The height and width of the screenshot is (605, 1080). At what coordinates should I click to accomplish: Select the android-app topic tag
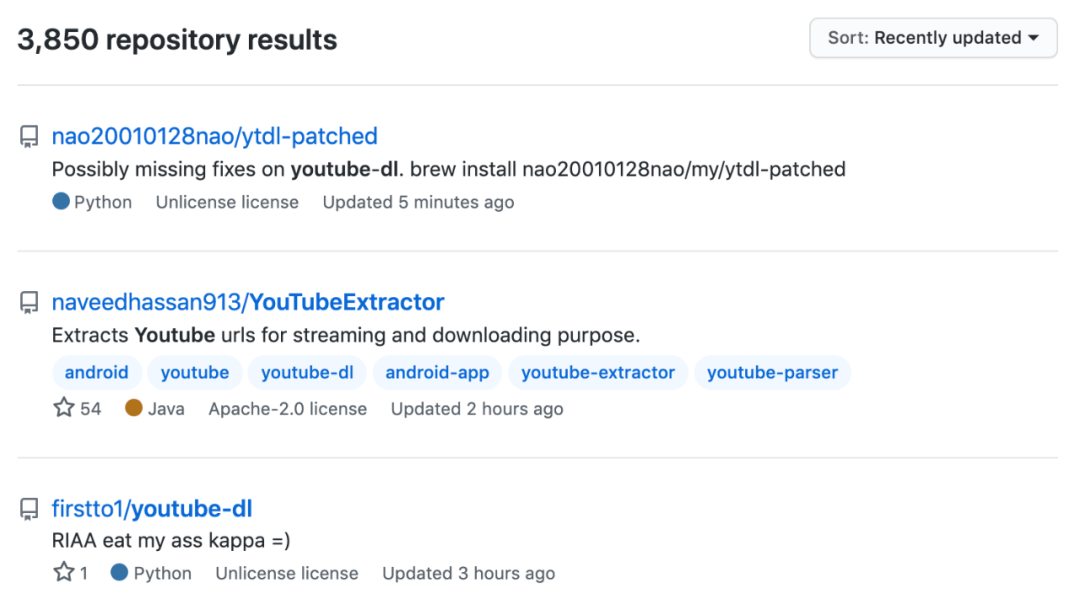click(x=437, y=373)
